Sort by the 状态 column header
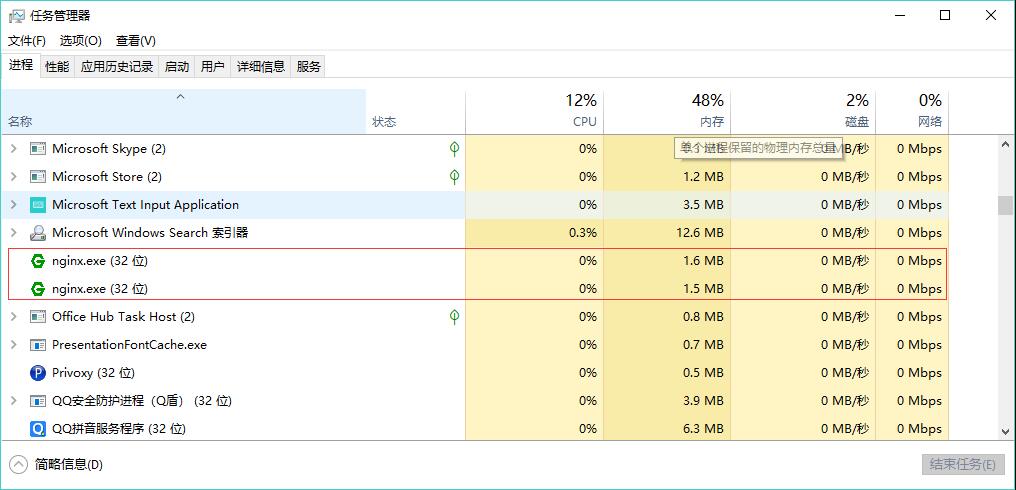Viewport: 1016px width, 490px height. tap(415, 112)
